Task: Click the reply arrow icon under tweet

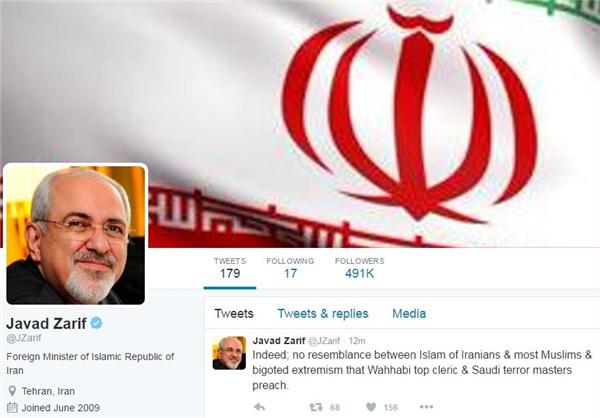Action: 260,407
